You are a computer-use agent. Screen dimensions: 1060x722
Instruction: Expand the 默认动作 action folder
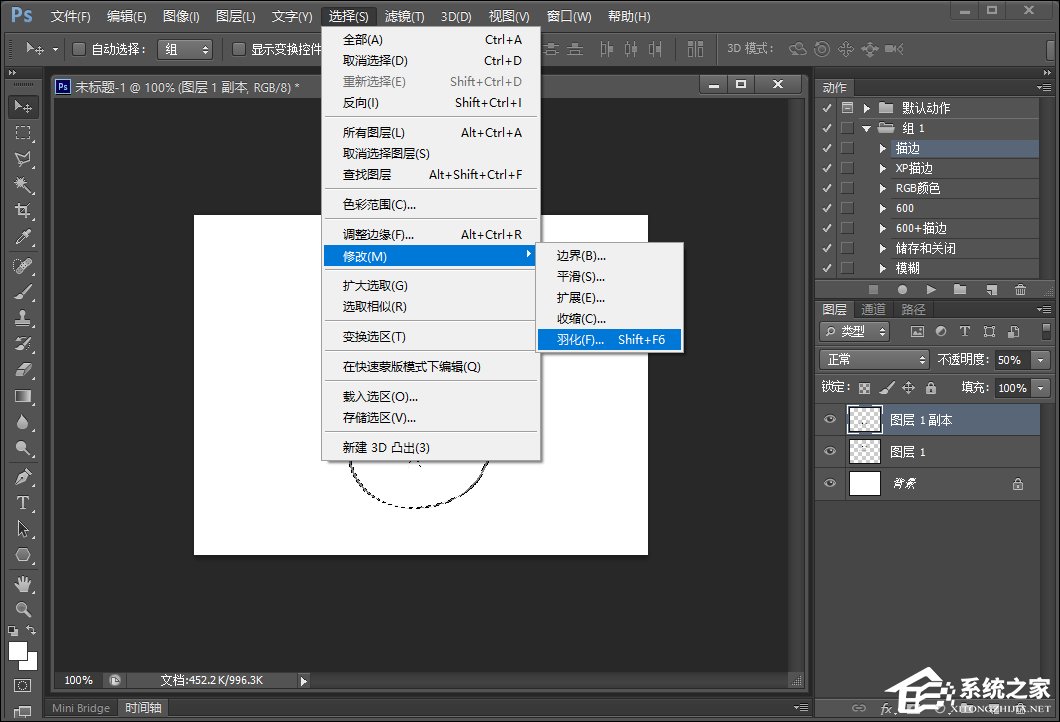pyautogui.click(x=867, y=108)
